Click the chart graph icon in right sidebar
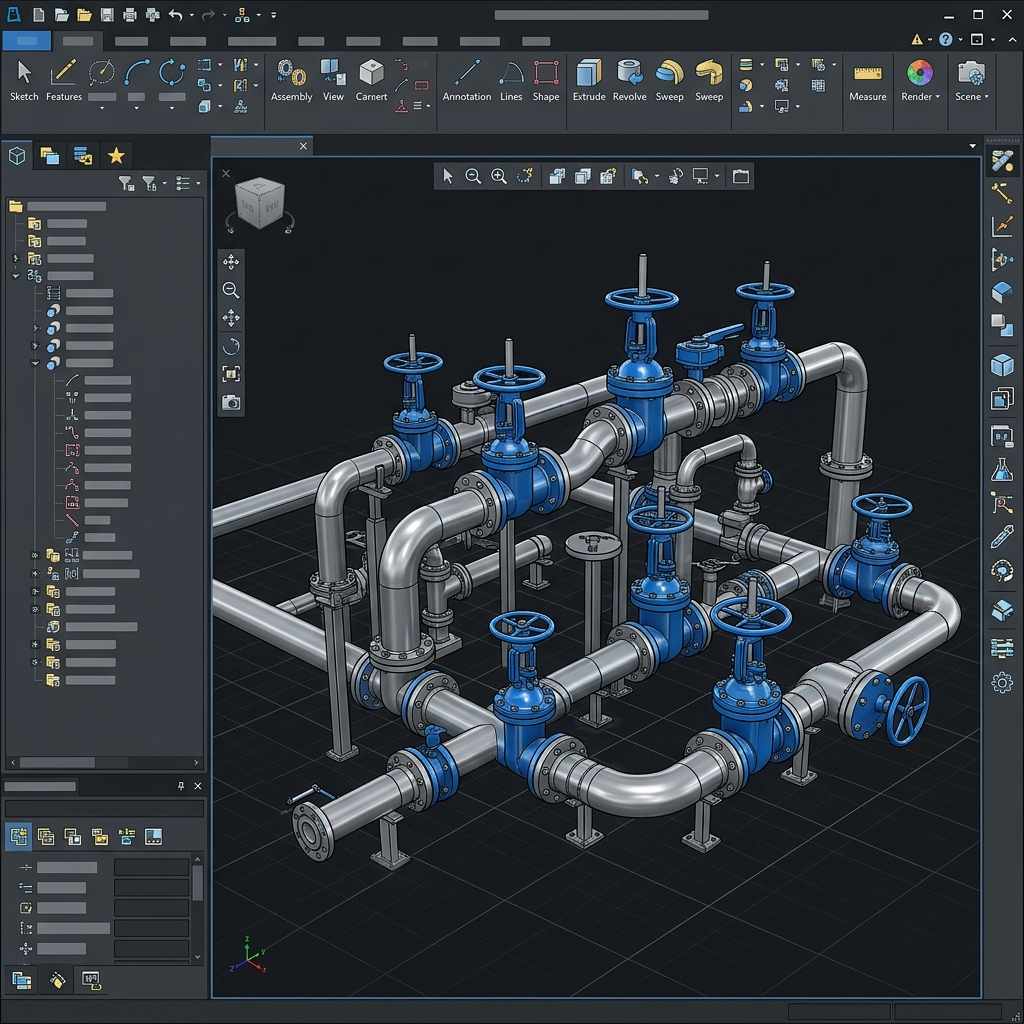Viewport: 1024px width, 1024px height. tap(1002, 227)
